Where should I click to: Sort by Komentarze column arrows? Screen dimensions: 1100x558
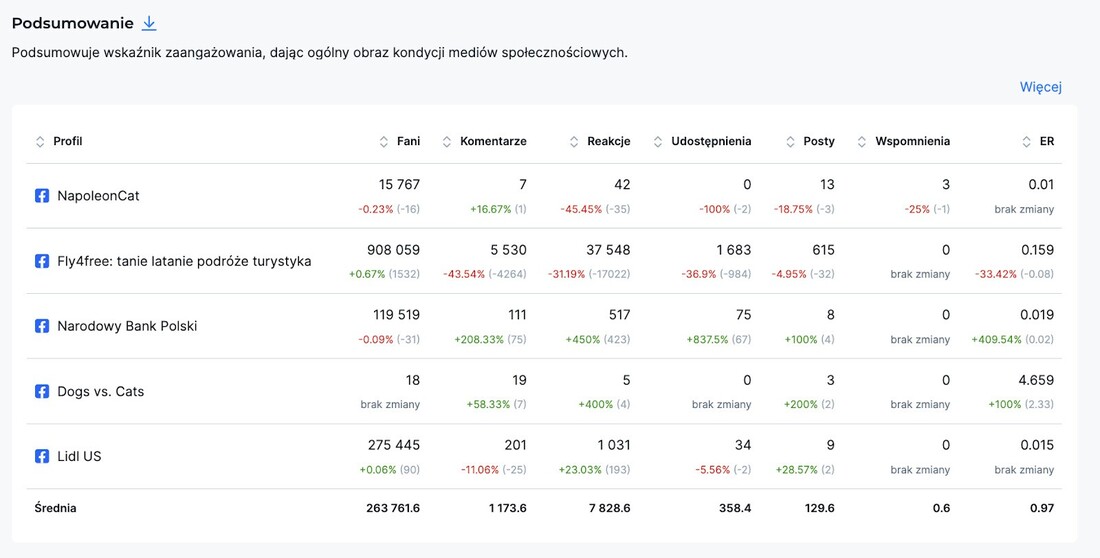tap(447, 142)
